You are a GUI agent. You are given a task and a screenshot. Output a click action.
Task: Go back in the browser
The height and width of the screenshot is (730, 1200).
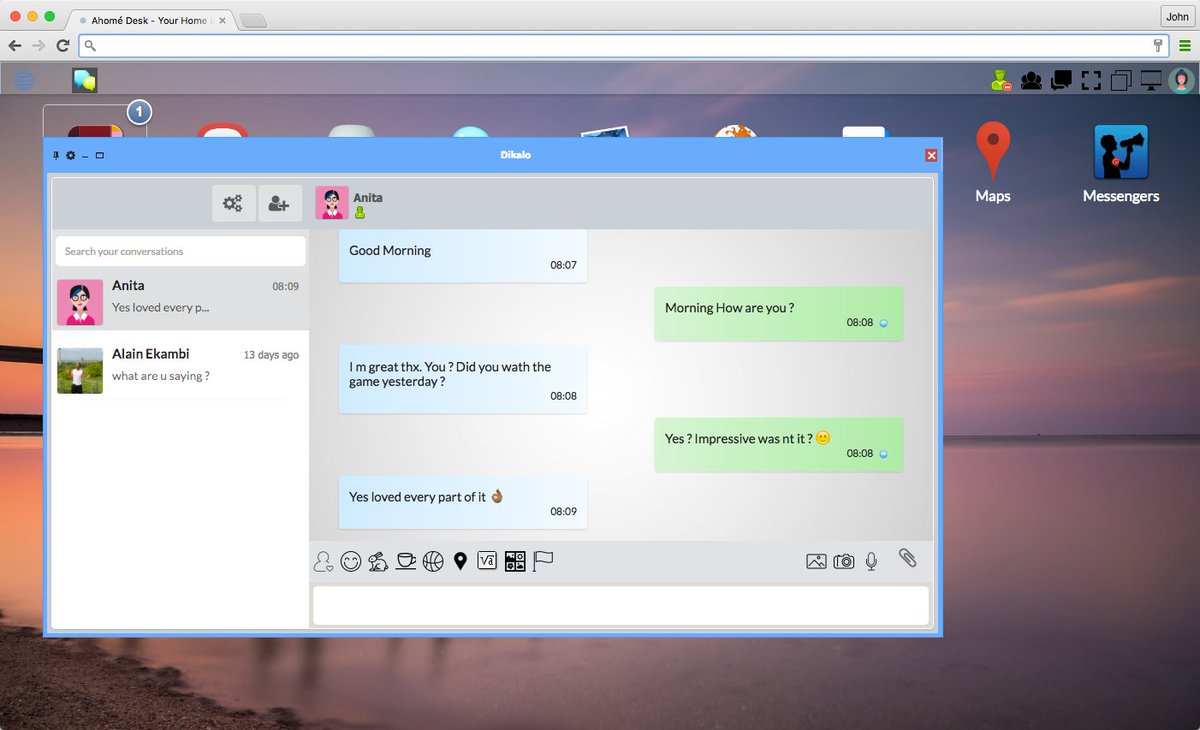coord(15,45)
